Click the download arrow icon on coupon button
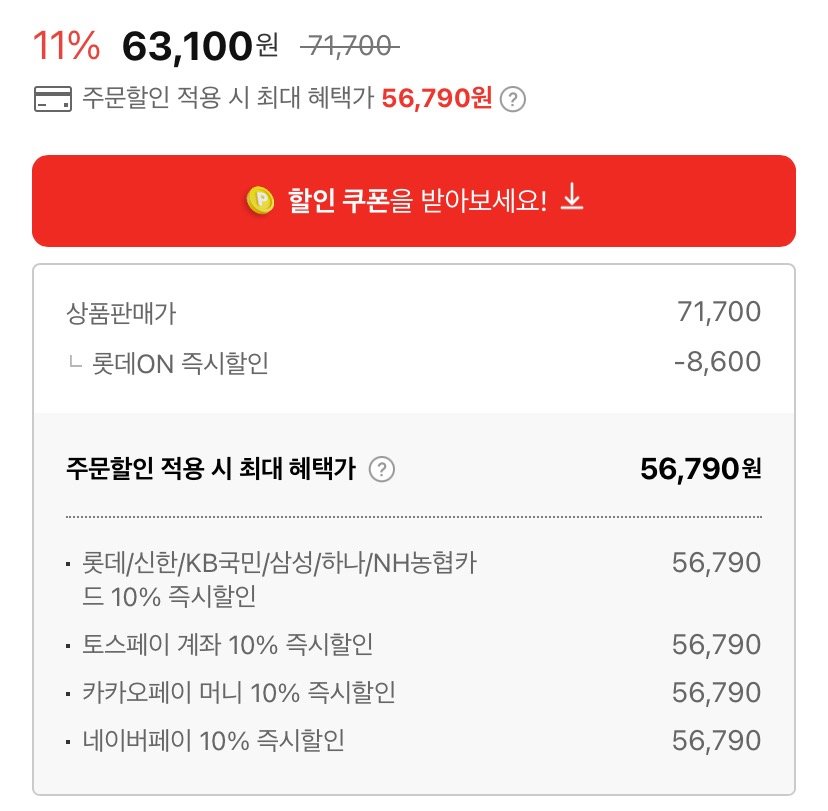The width and height of the screenshot is (828, 811). click(571, 196)
